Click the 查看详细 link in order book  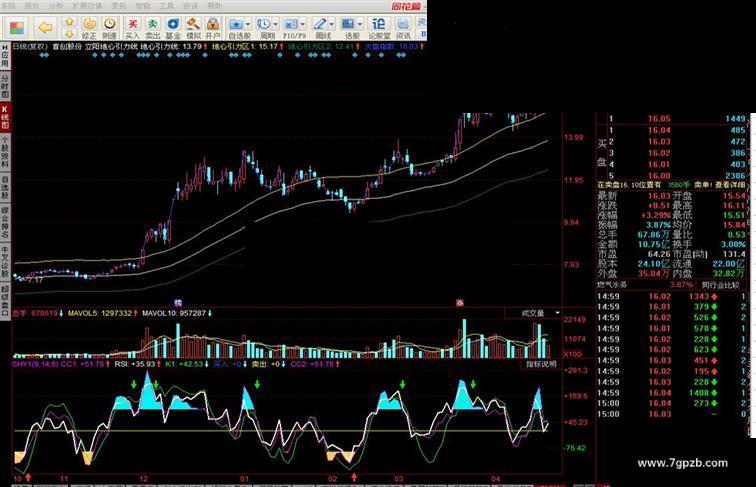pyautogui.click(x=729, y=185)
